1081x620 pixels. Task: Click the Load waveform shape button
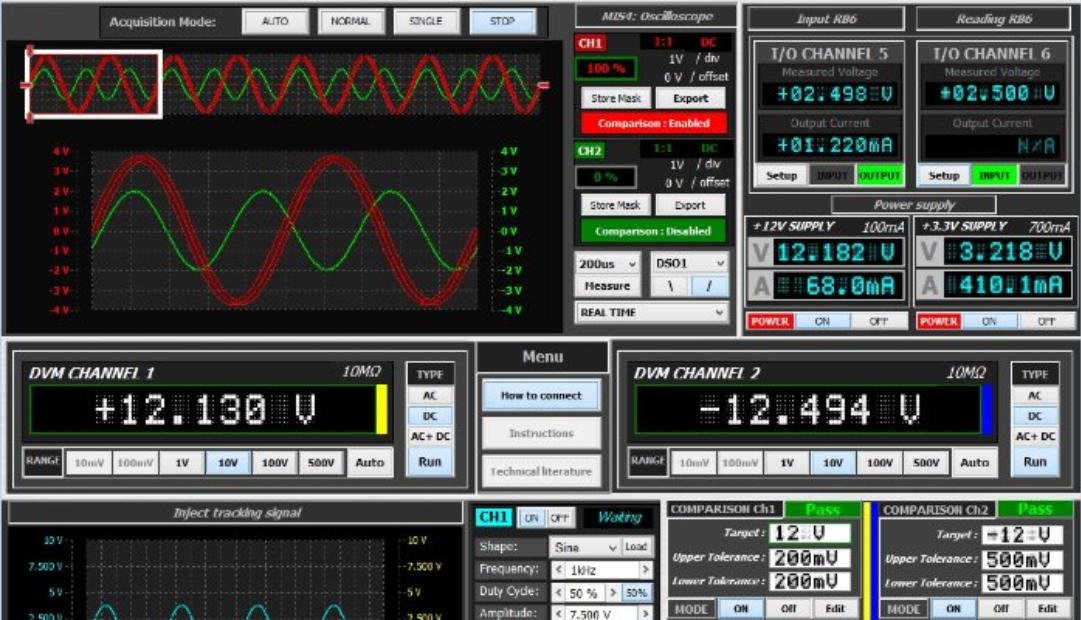point(636,547)
